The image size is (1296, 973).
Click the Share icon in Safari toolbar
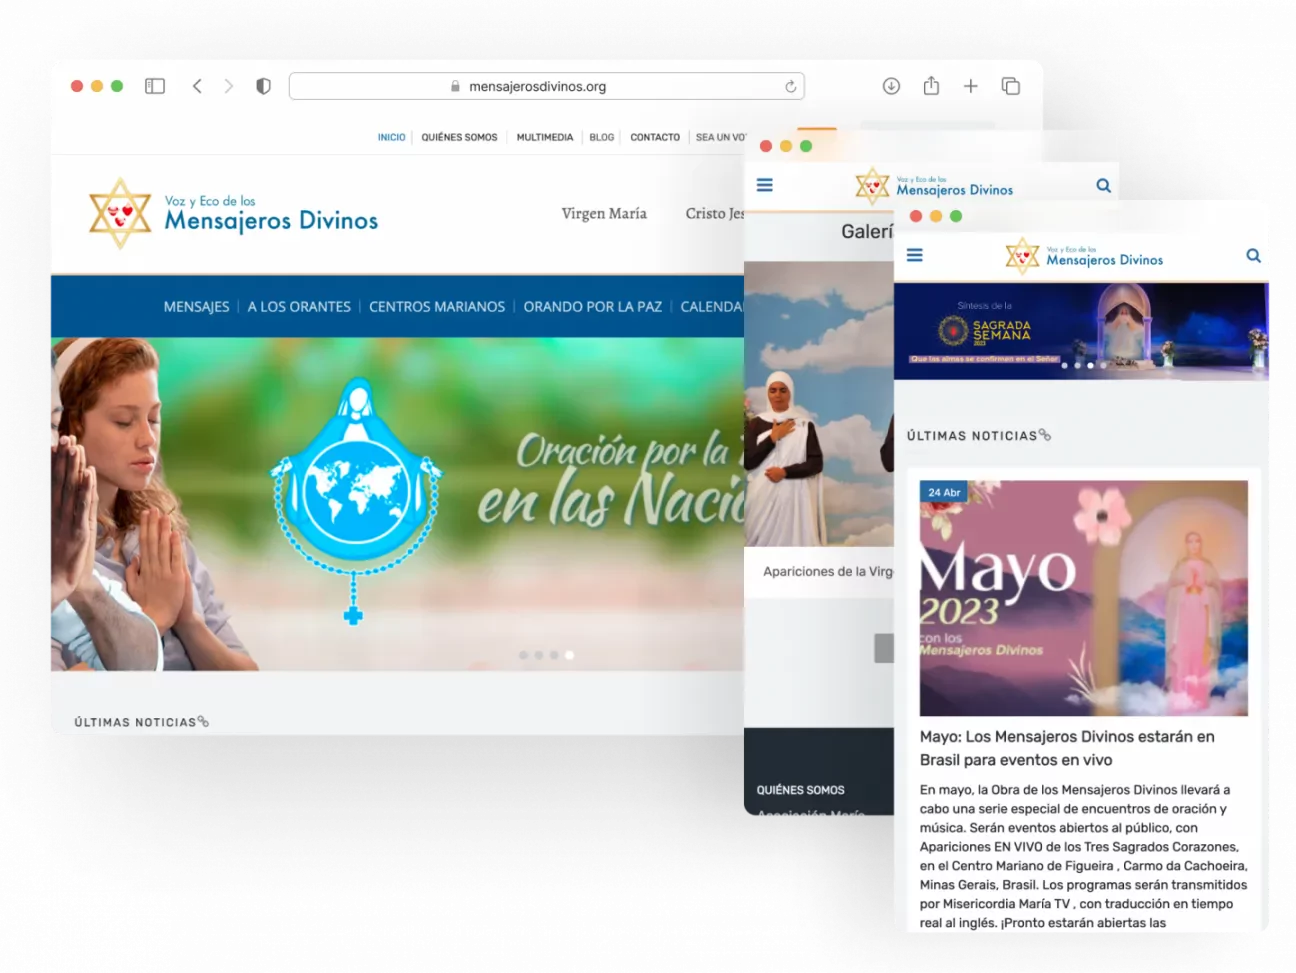(x=931, y=86)
